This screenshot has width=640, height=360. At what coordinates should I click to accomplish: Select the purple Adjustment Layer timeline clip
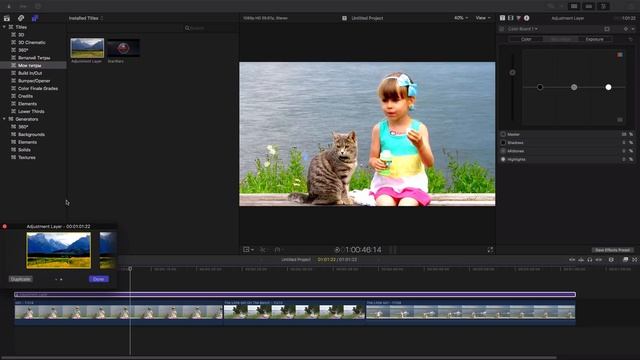pos(295,294)
